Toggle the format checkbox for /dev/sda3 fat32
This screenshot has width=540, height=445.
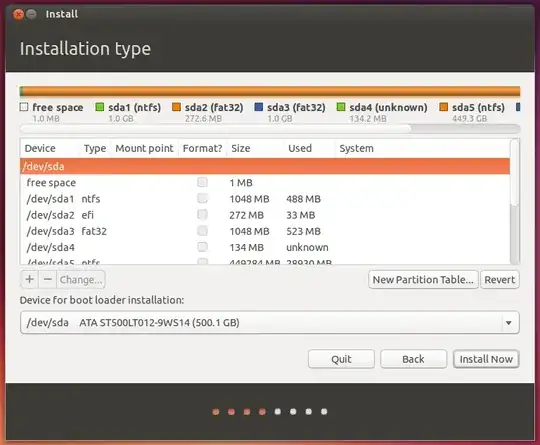pos(202,230)
